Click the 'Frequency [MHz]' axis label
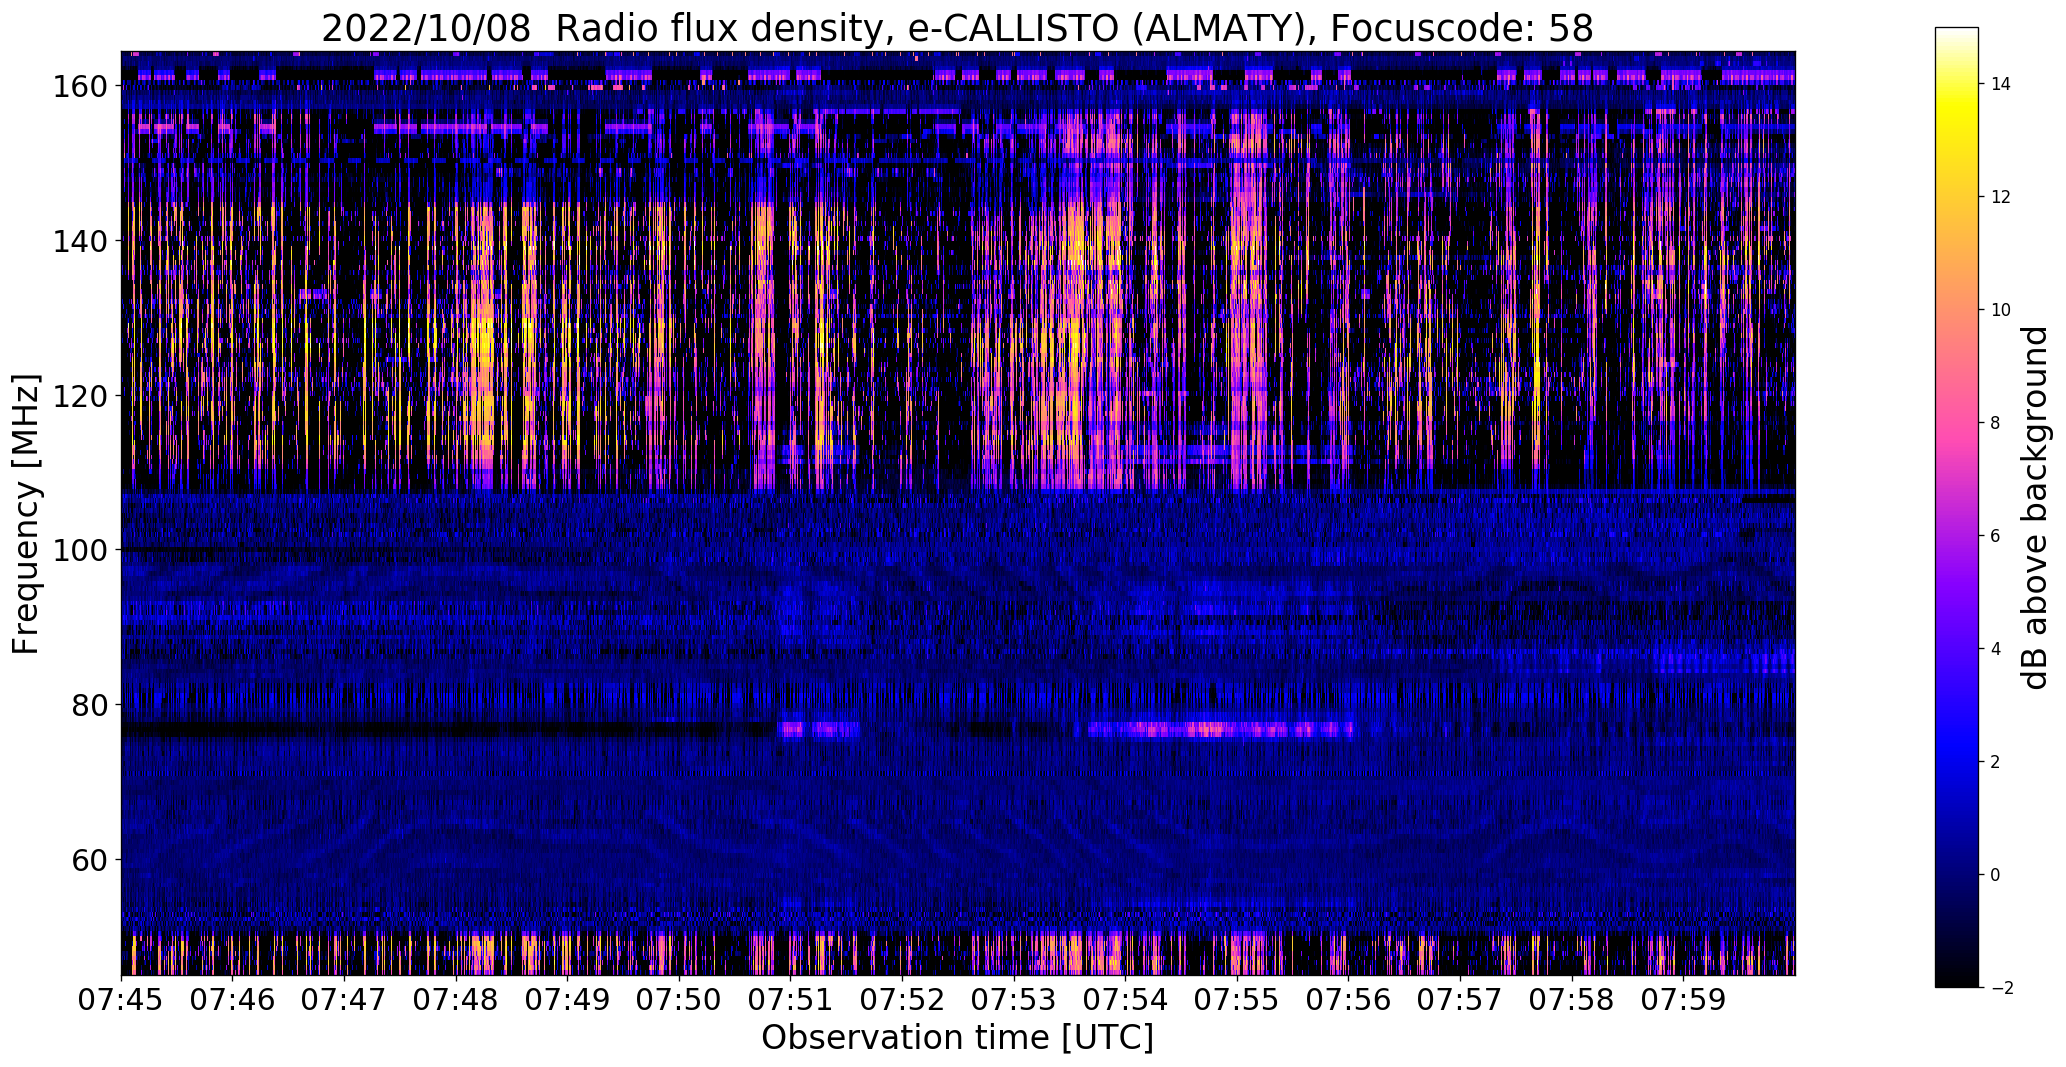This screenshot has height=1067, width=2066. pyautogui.click(x=26, y=514)
